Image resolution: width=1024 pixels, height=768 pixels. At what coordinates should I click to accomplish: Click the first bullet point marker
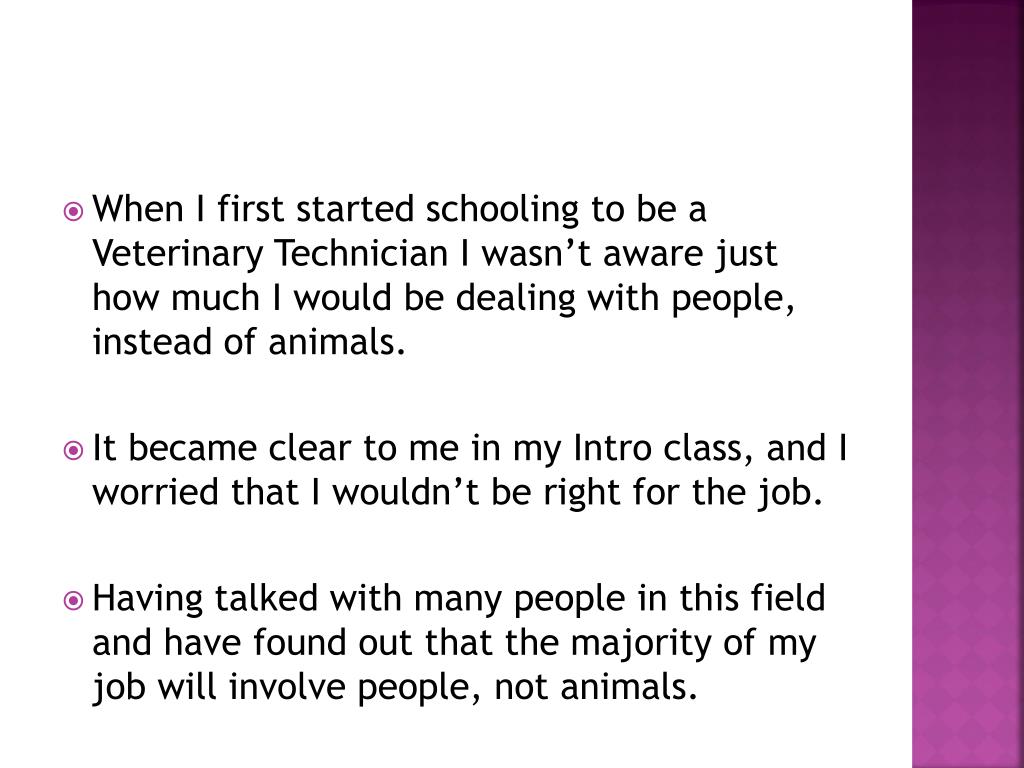pyautogui.click(x=73, y=212)
